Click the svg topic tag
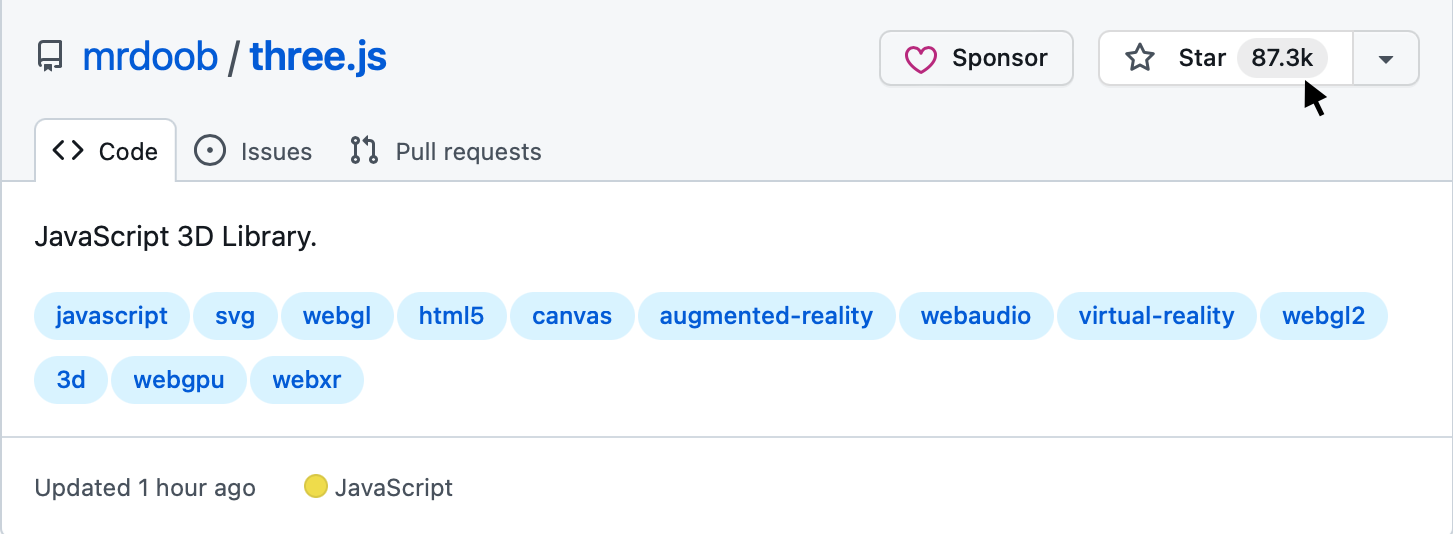Screen dimensions: 1453x534 pos(235,316)
